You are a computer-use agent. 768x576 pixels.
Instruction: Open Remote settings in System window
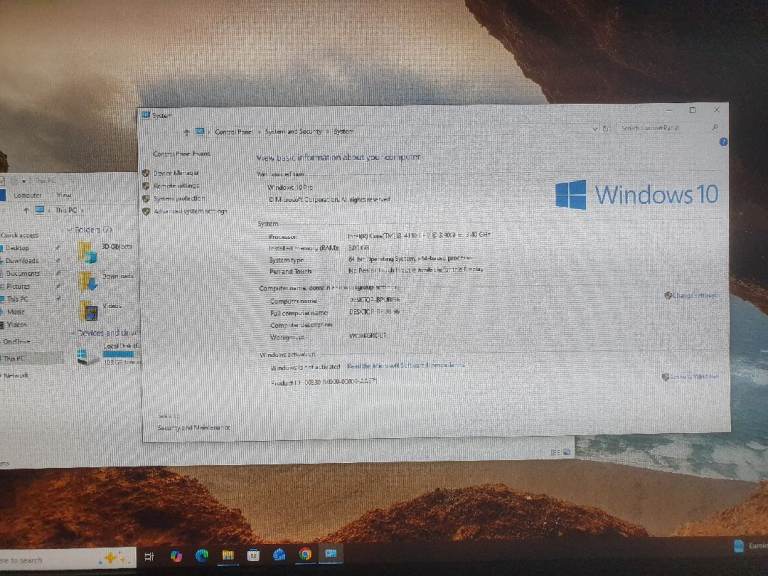[178, 185]
